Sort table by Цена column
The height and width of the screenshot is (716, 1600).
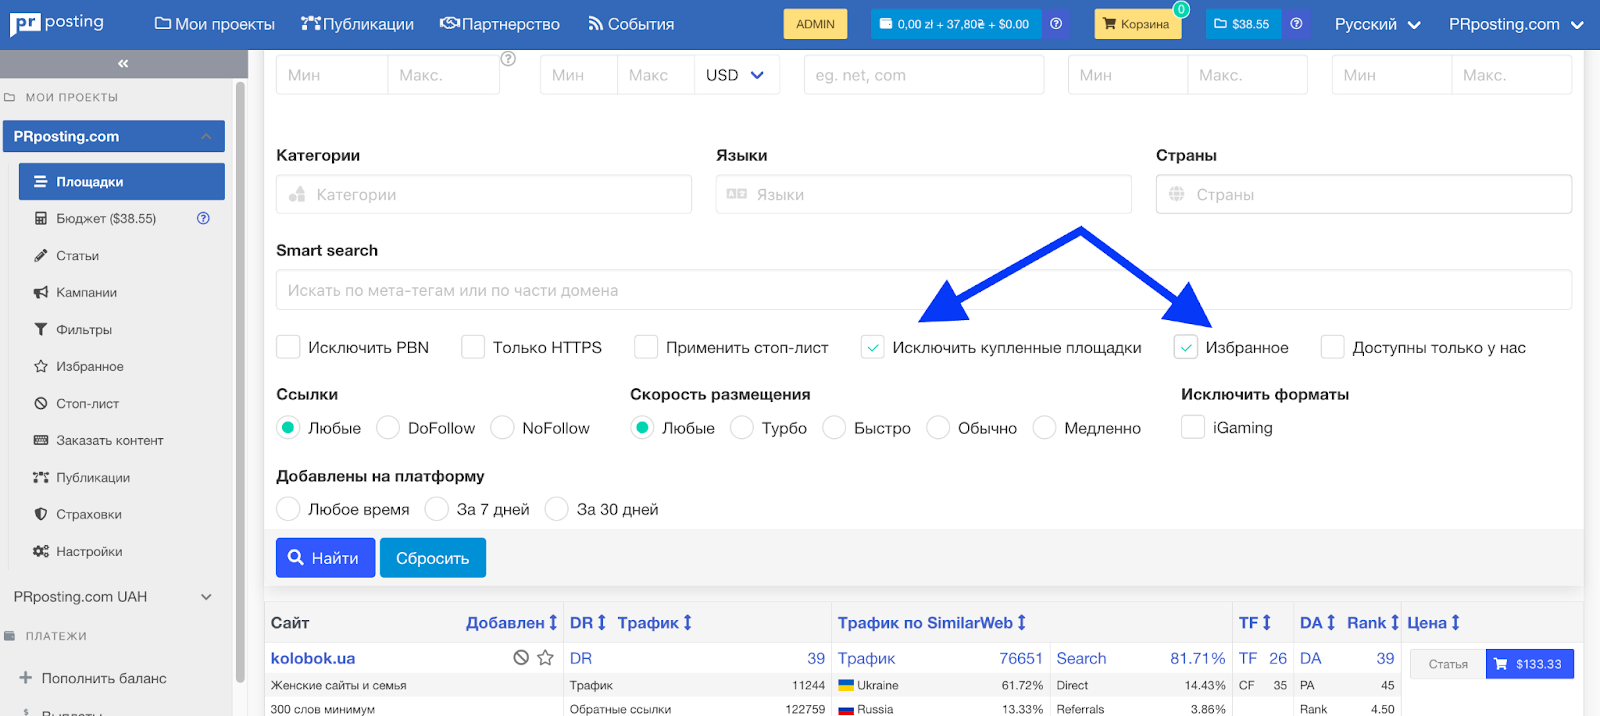click(1433, 622)
